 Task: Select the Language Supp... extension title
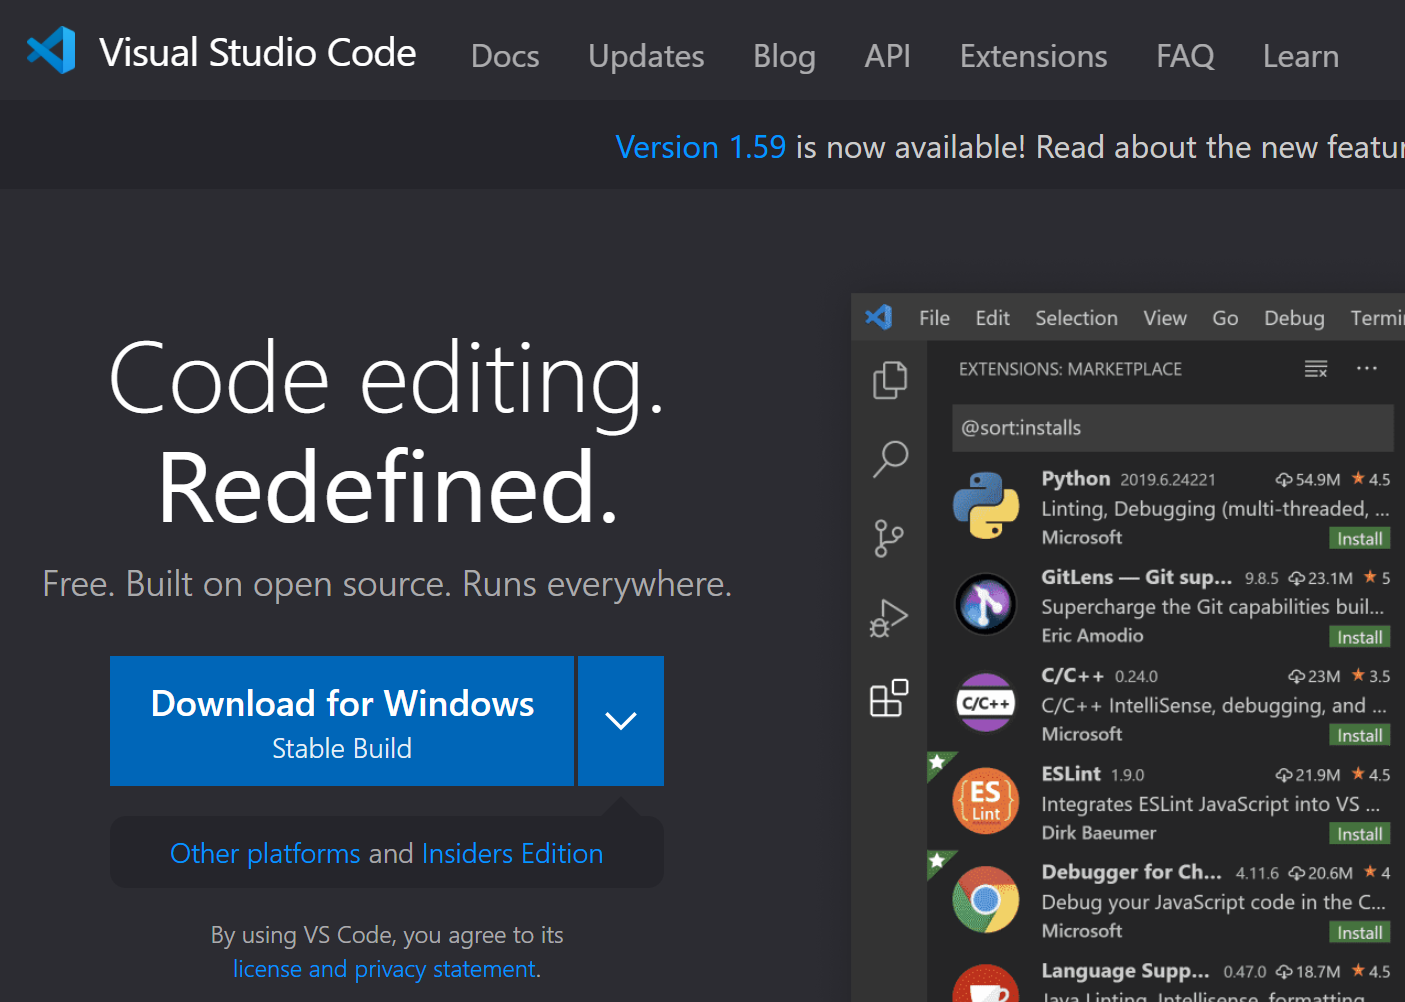(1125, 971)
